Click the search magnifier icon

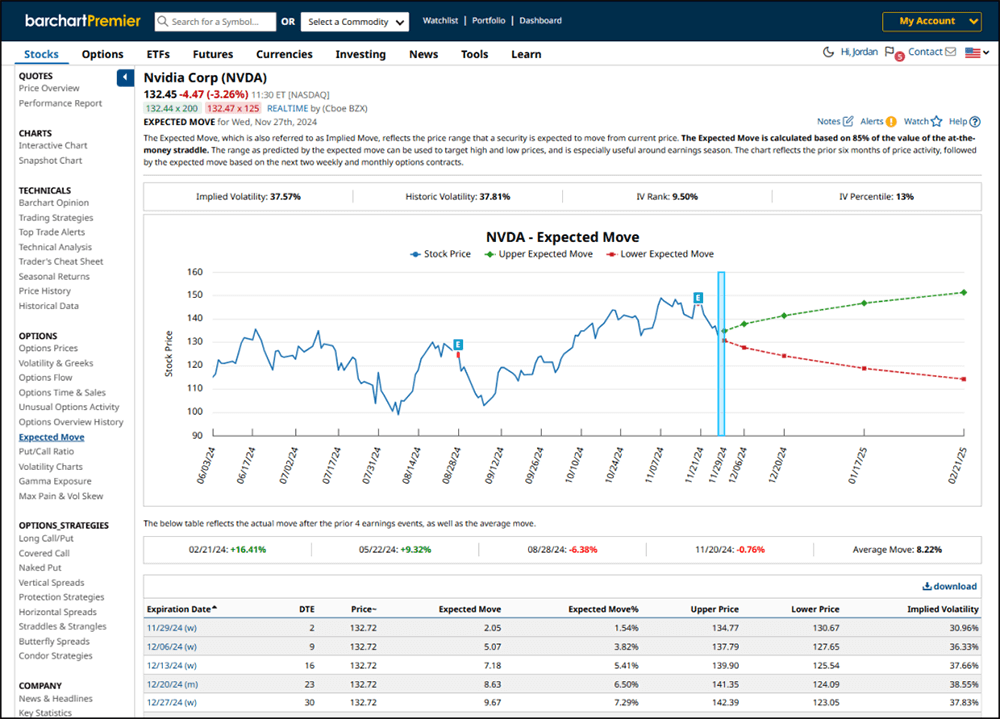click(163, 21)
